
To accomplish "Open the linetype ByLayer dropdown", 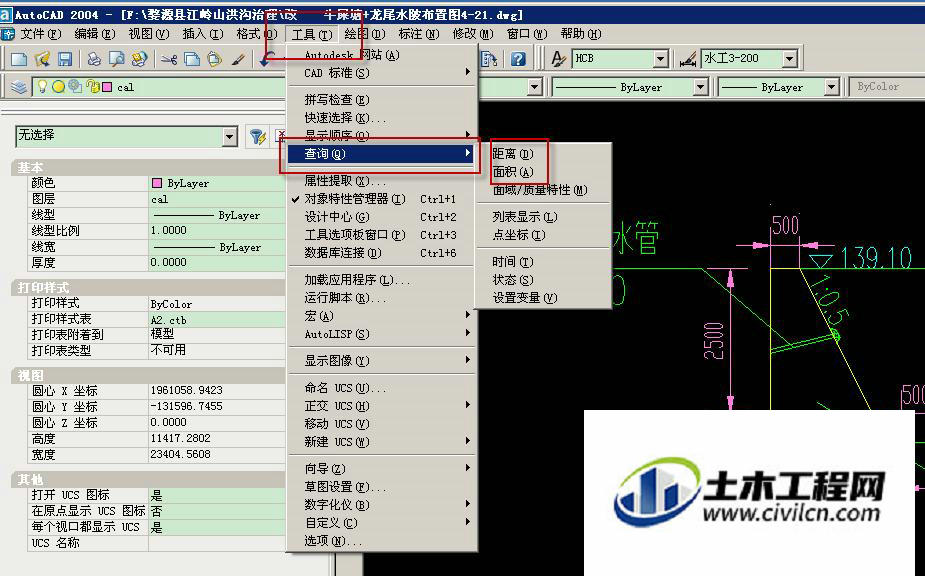I will pos(700,87).
